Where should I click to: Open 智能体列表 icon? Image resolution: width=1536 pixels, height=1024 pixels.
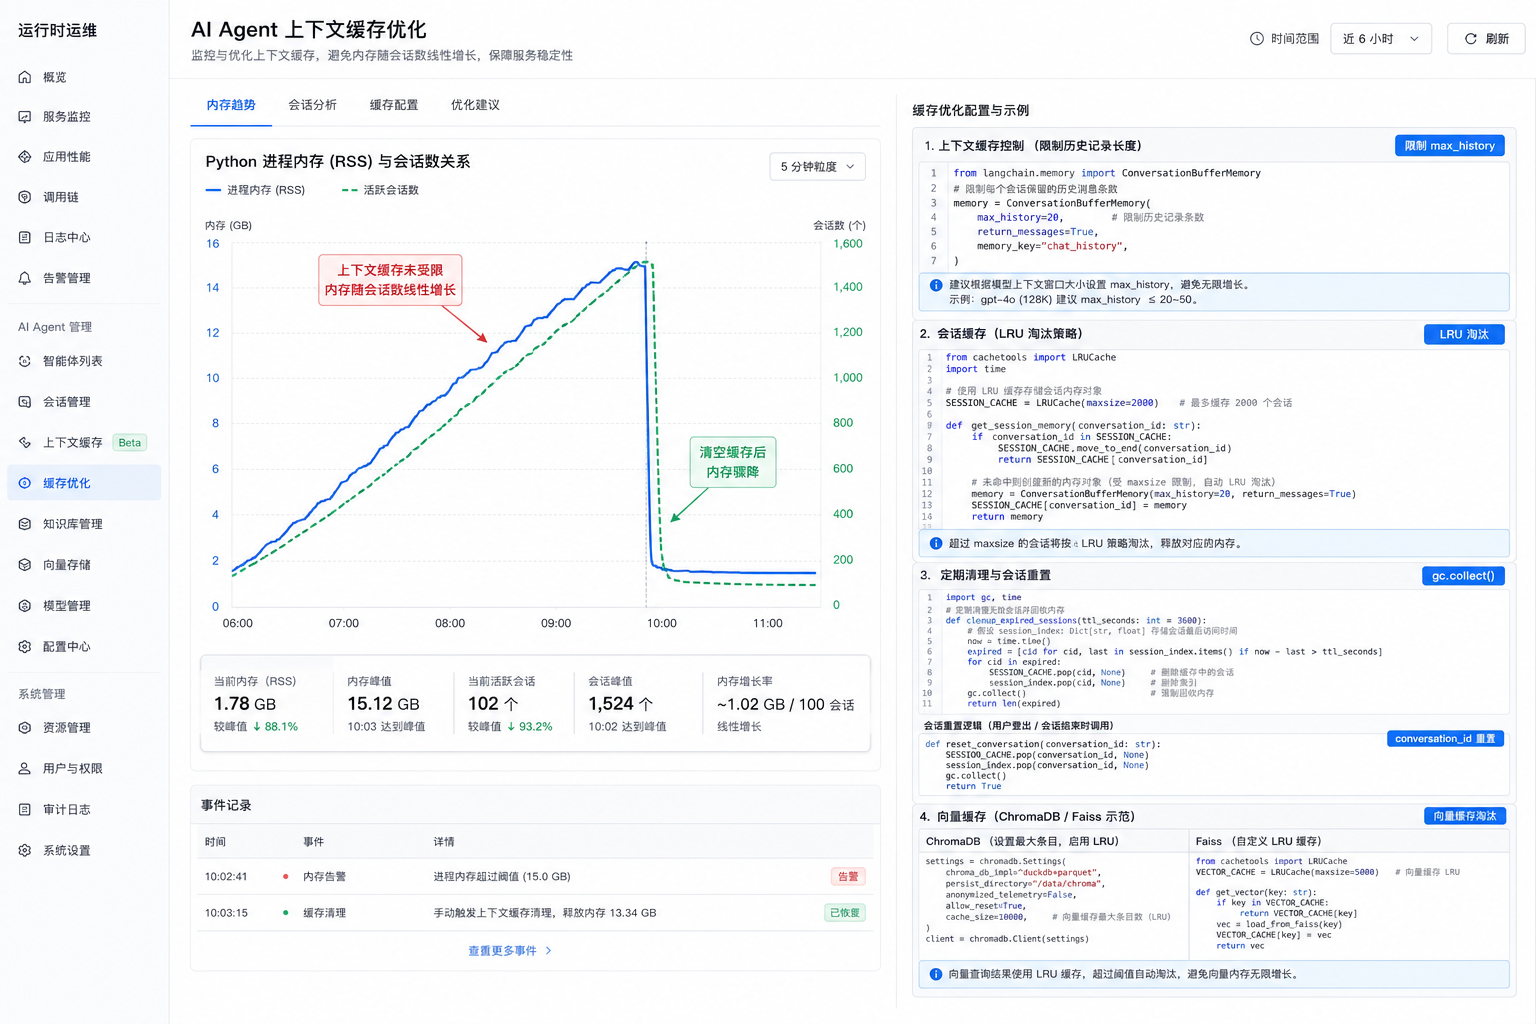coord(25,361)
